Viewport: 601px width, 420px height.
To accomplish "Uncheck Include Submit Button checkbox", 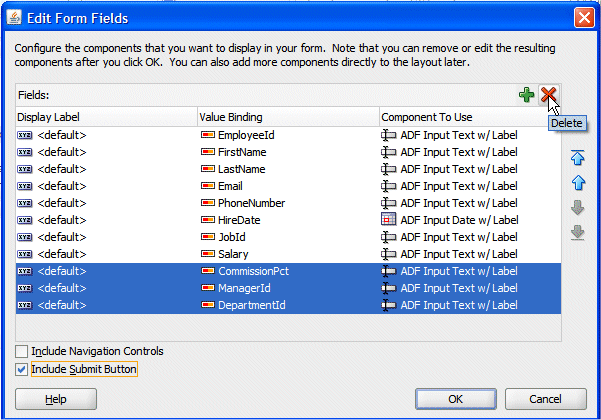I will pyautogui.click(x=21, y=369).
